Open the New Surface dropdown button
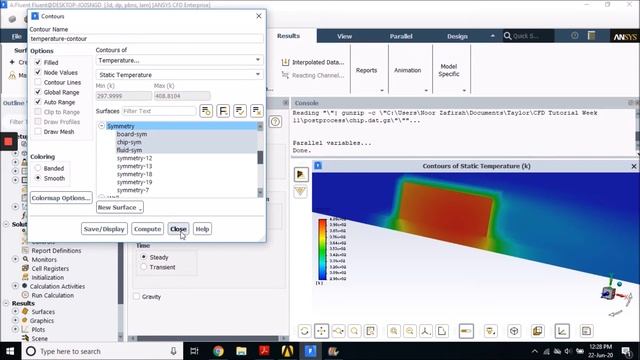The width and height of the screenshot is (640, 360). [x=120, y=207]
